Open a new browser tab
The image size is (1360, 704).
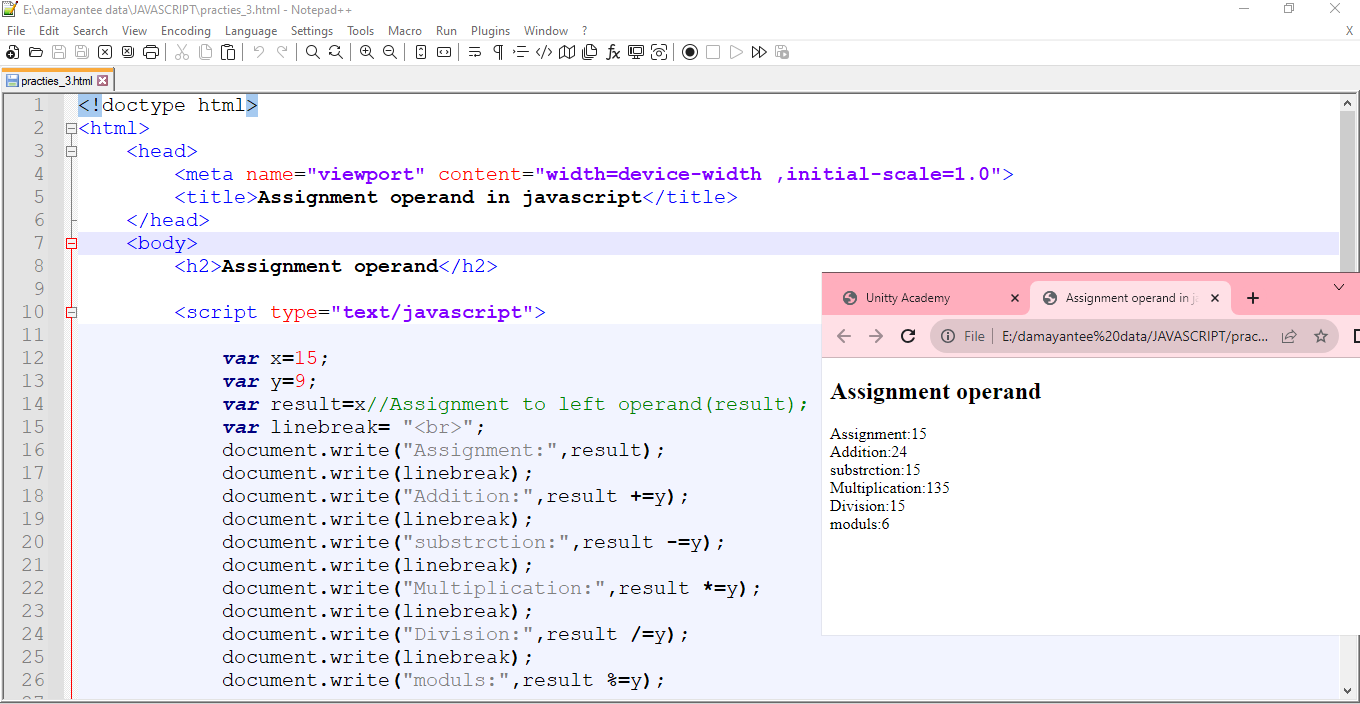[x=1253, y=298]
